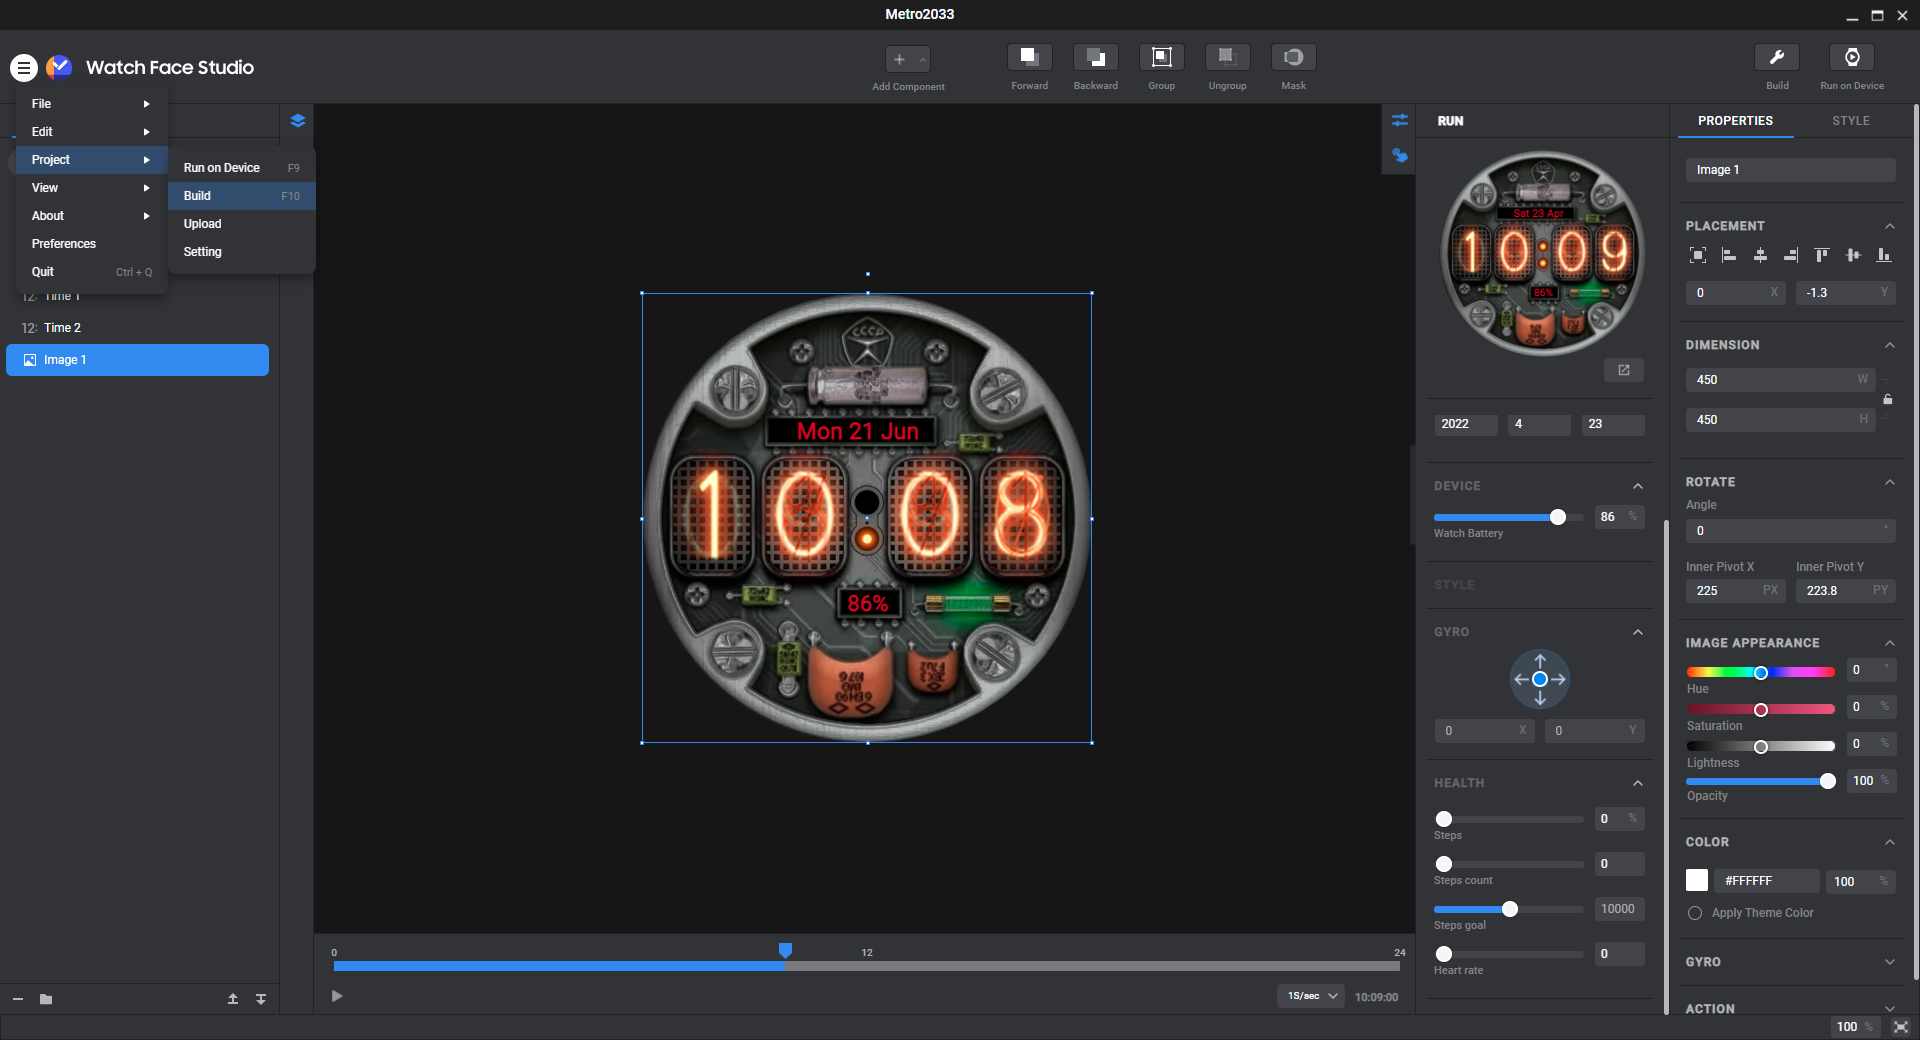Click the Add Component plus icon
The width and height of the screenshot is (1920, 1040).
pyautogui.click(x=899, y=59)
